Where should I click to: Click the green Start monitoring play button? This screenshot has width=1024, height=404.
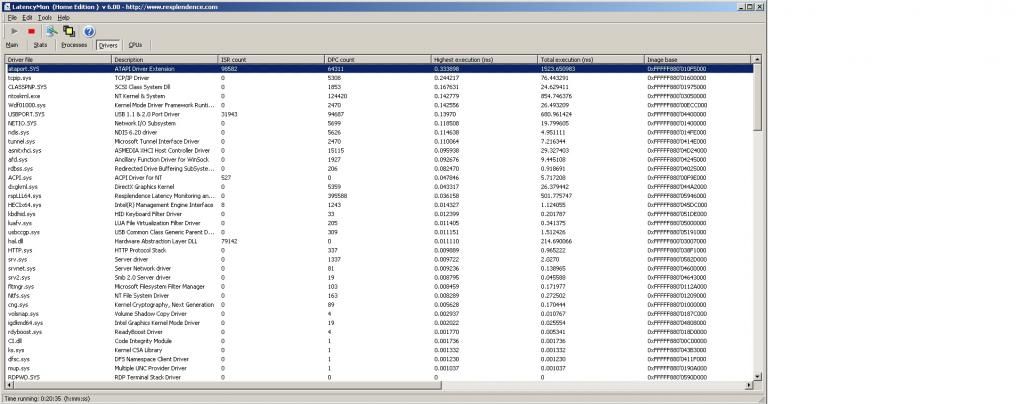pyautogui.click(x=12, y=31)
